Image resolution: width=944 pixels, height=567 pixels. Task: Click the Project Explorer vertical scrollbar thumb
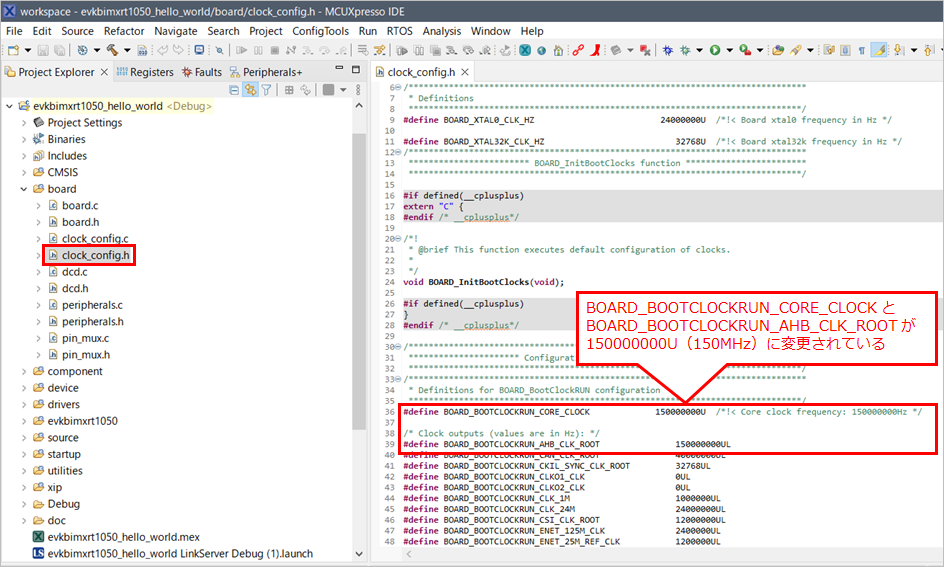359,281
